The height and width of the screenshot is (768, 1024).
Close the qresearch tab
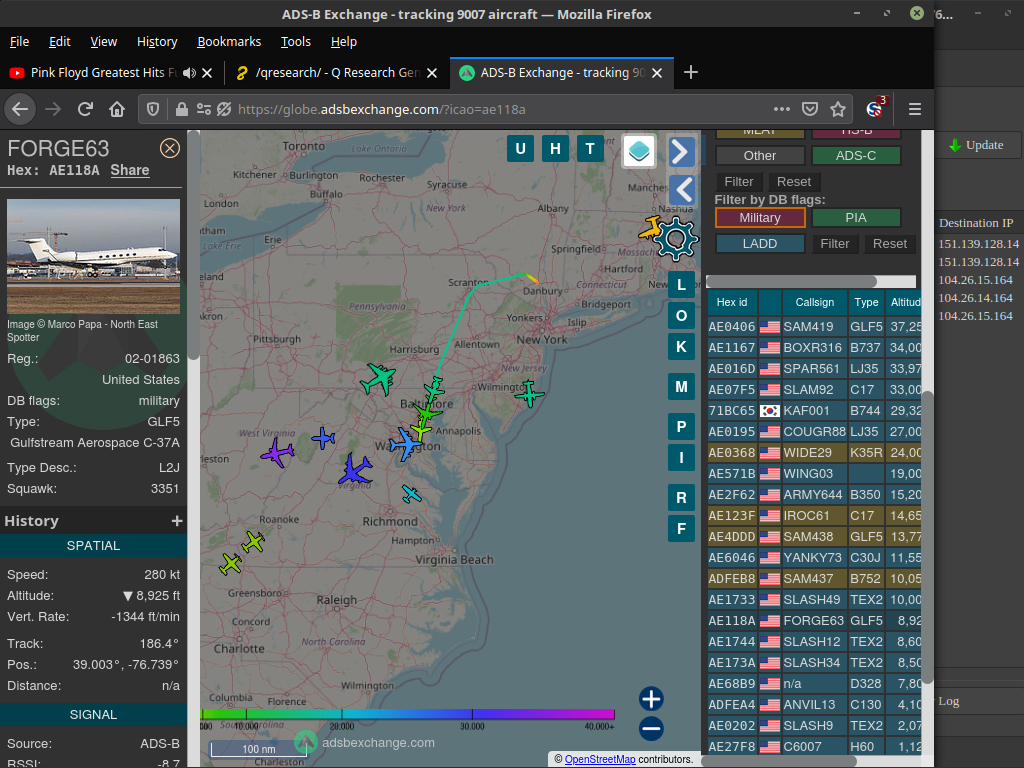tap(432, 73)
